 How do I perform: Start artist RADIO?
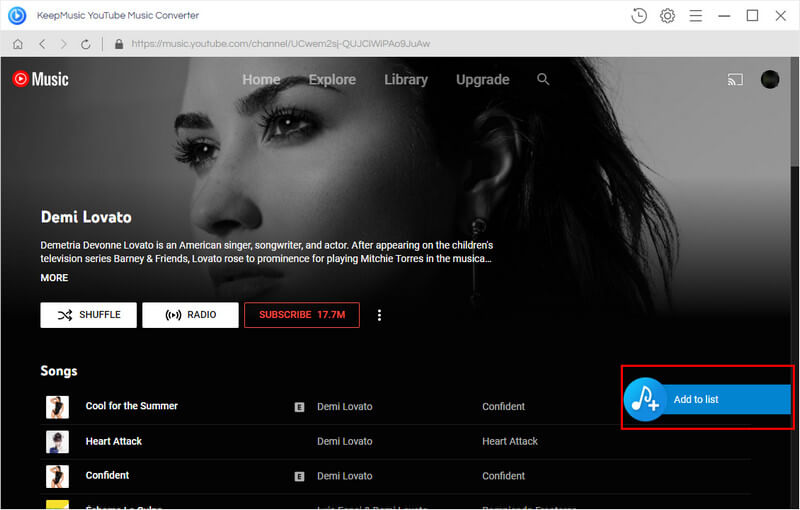(x=190, y=315)
